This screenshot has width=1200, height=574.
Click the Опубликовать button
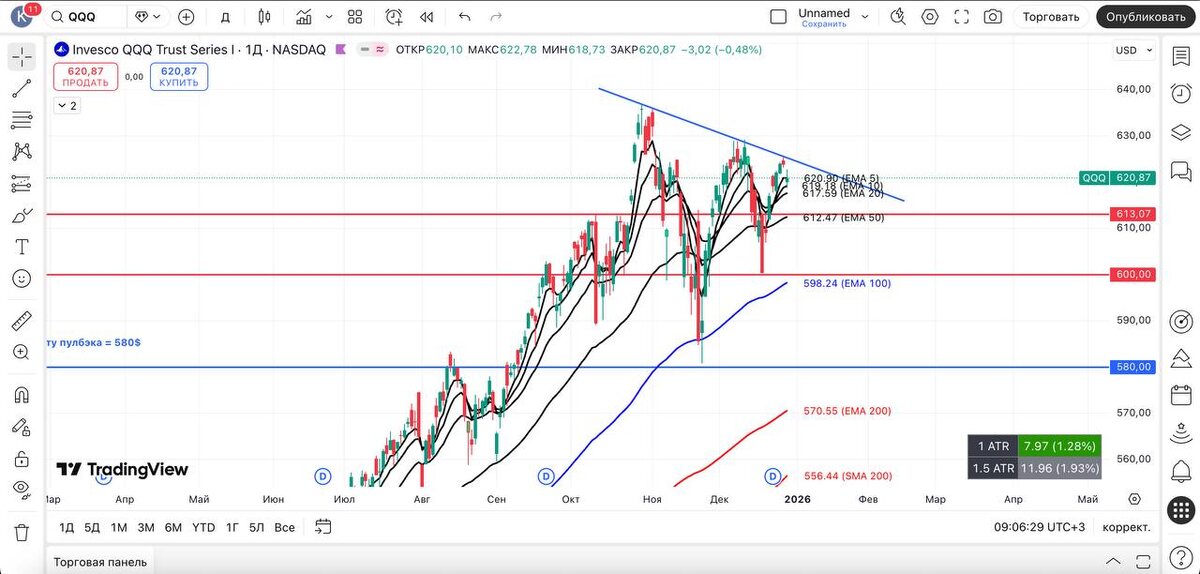pos(1148,17)
